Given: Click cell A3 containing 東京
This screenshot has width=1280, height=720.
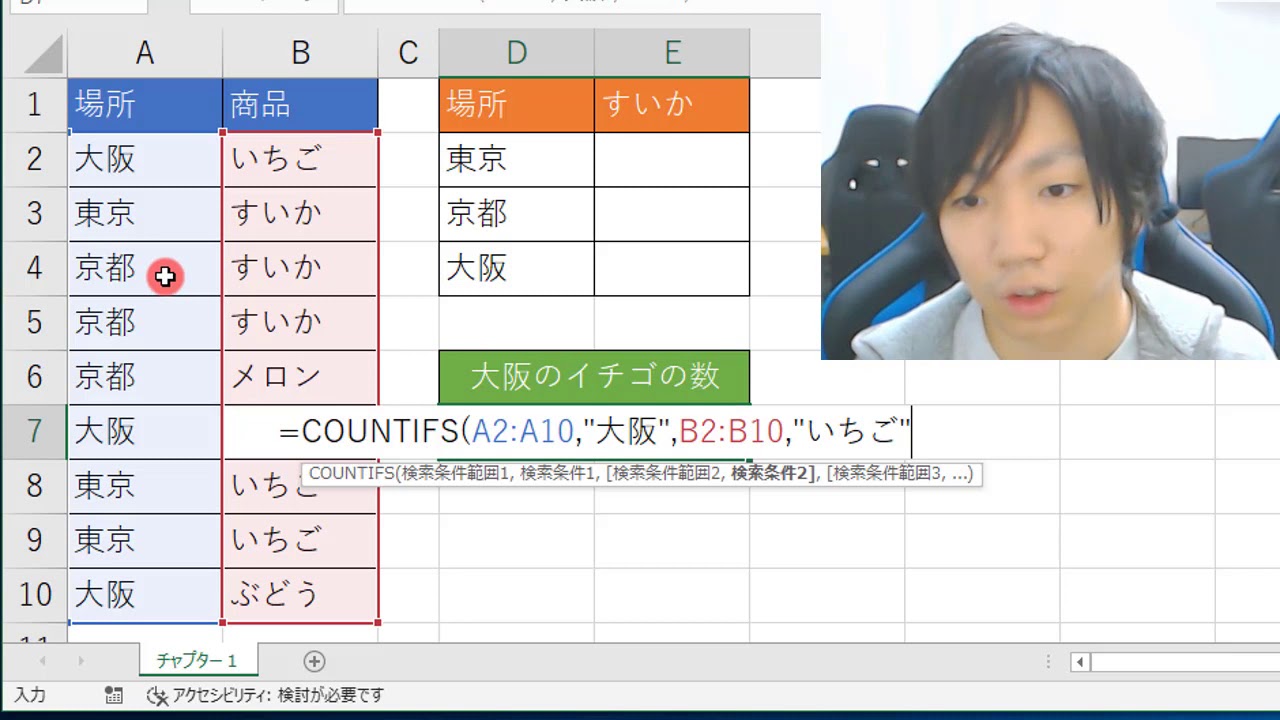Looking at the screenshot, I should pos(145,214).
